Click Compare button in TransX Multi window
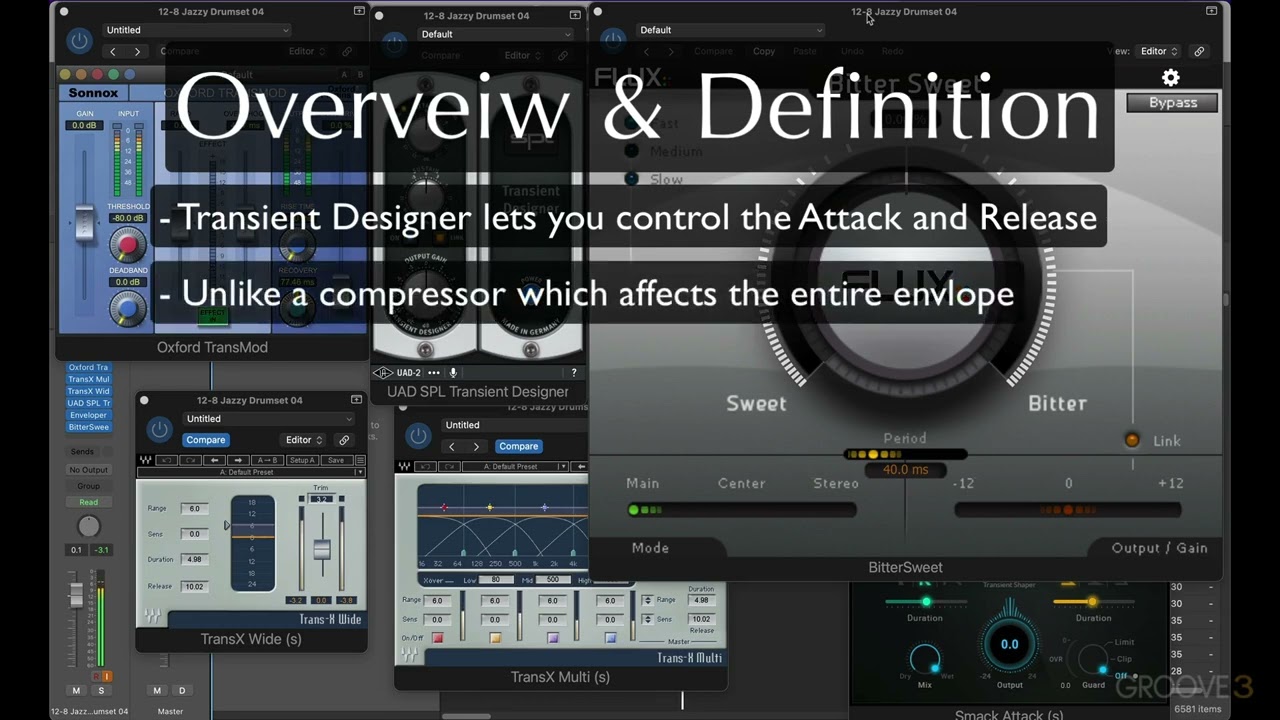Screen dimensions: 1280x720 point(518,446)
